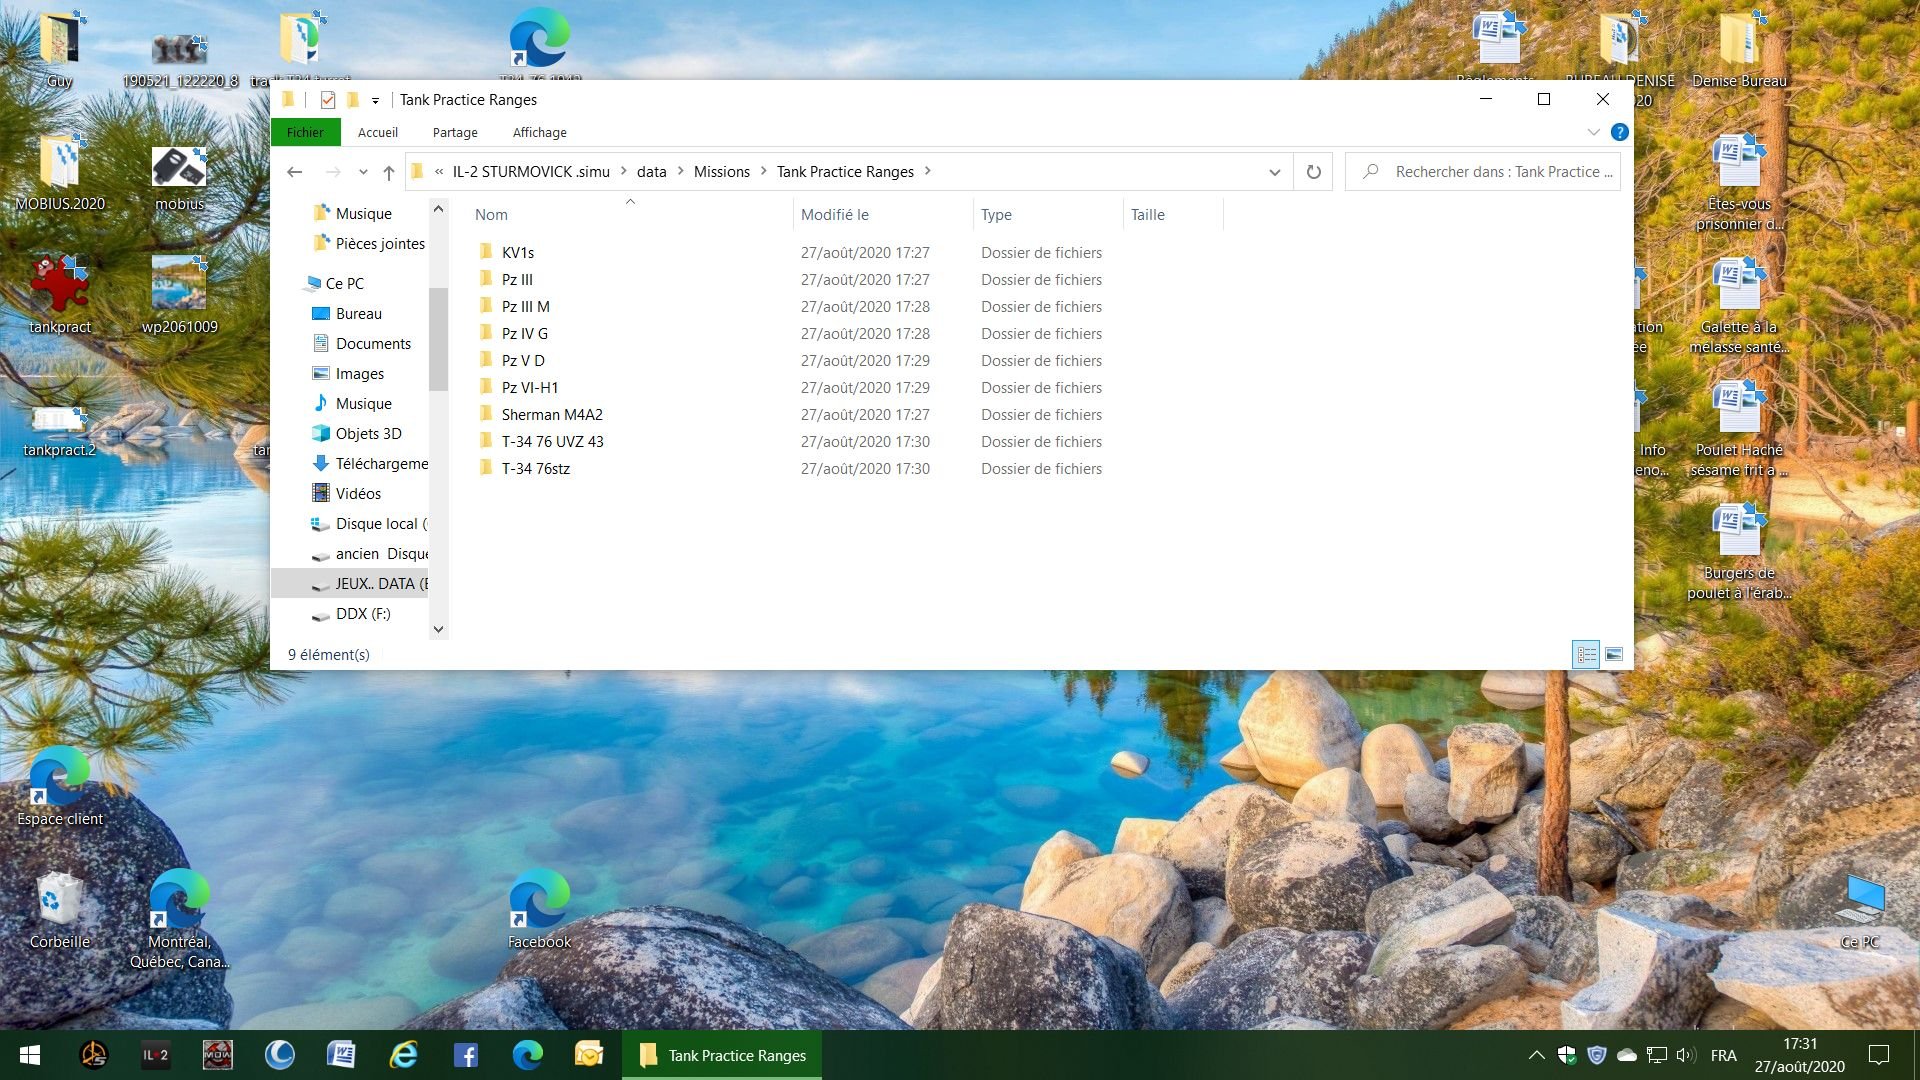1920x1080 pixels.
Task: Click the Missions breadcrumb in the path
Action: click(722, 172)
